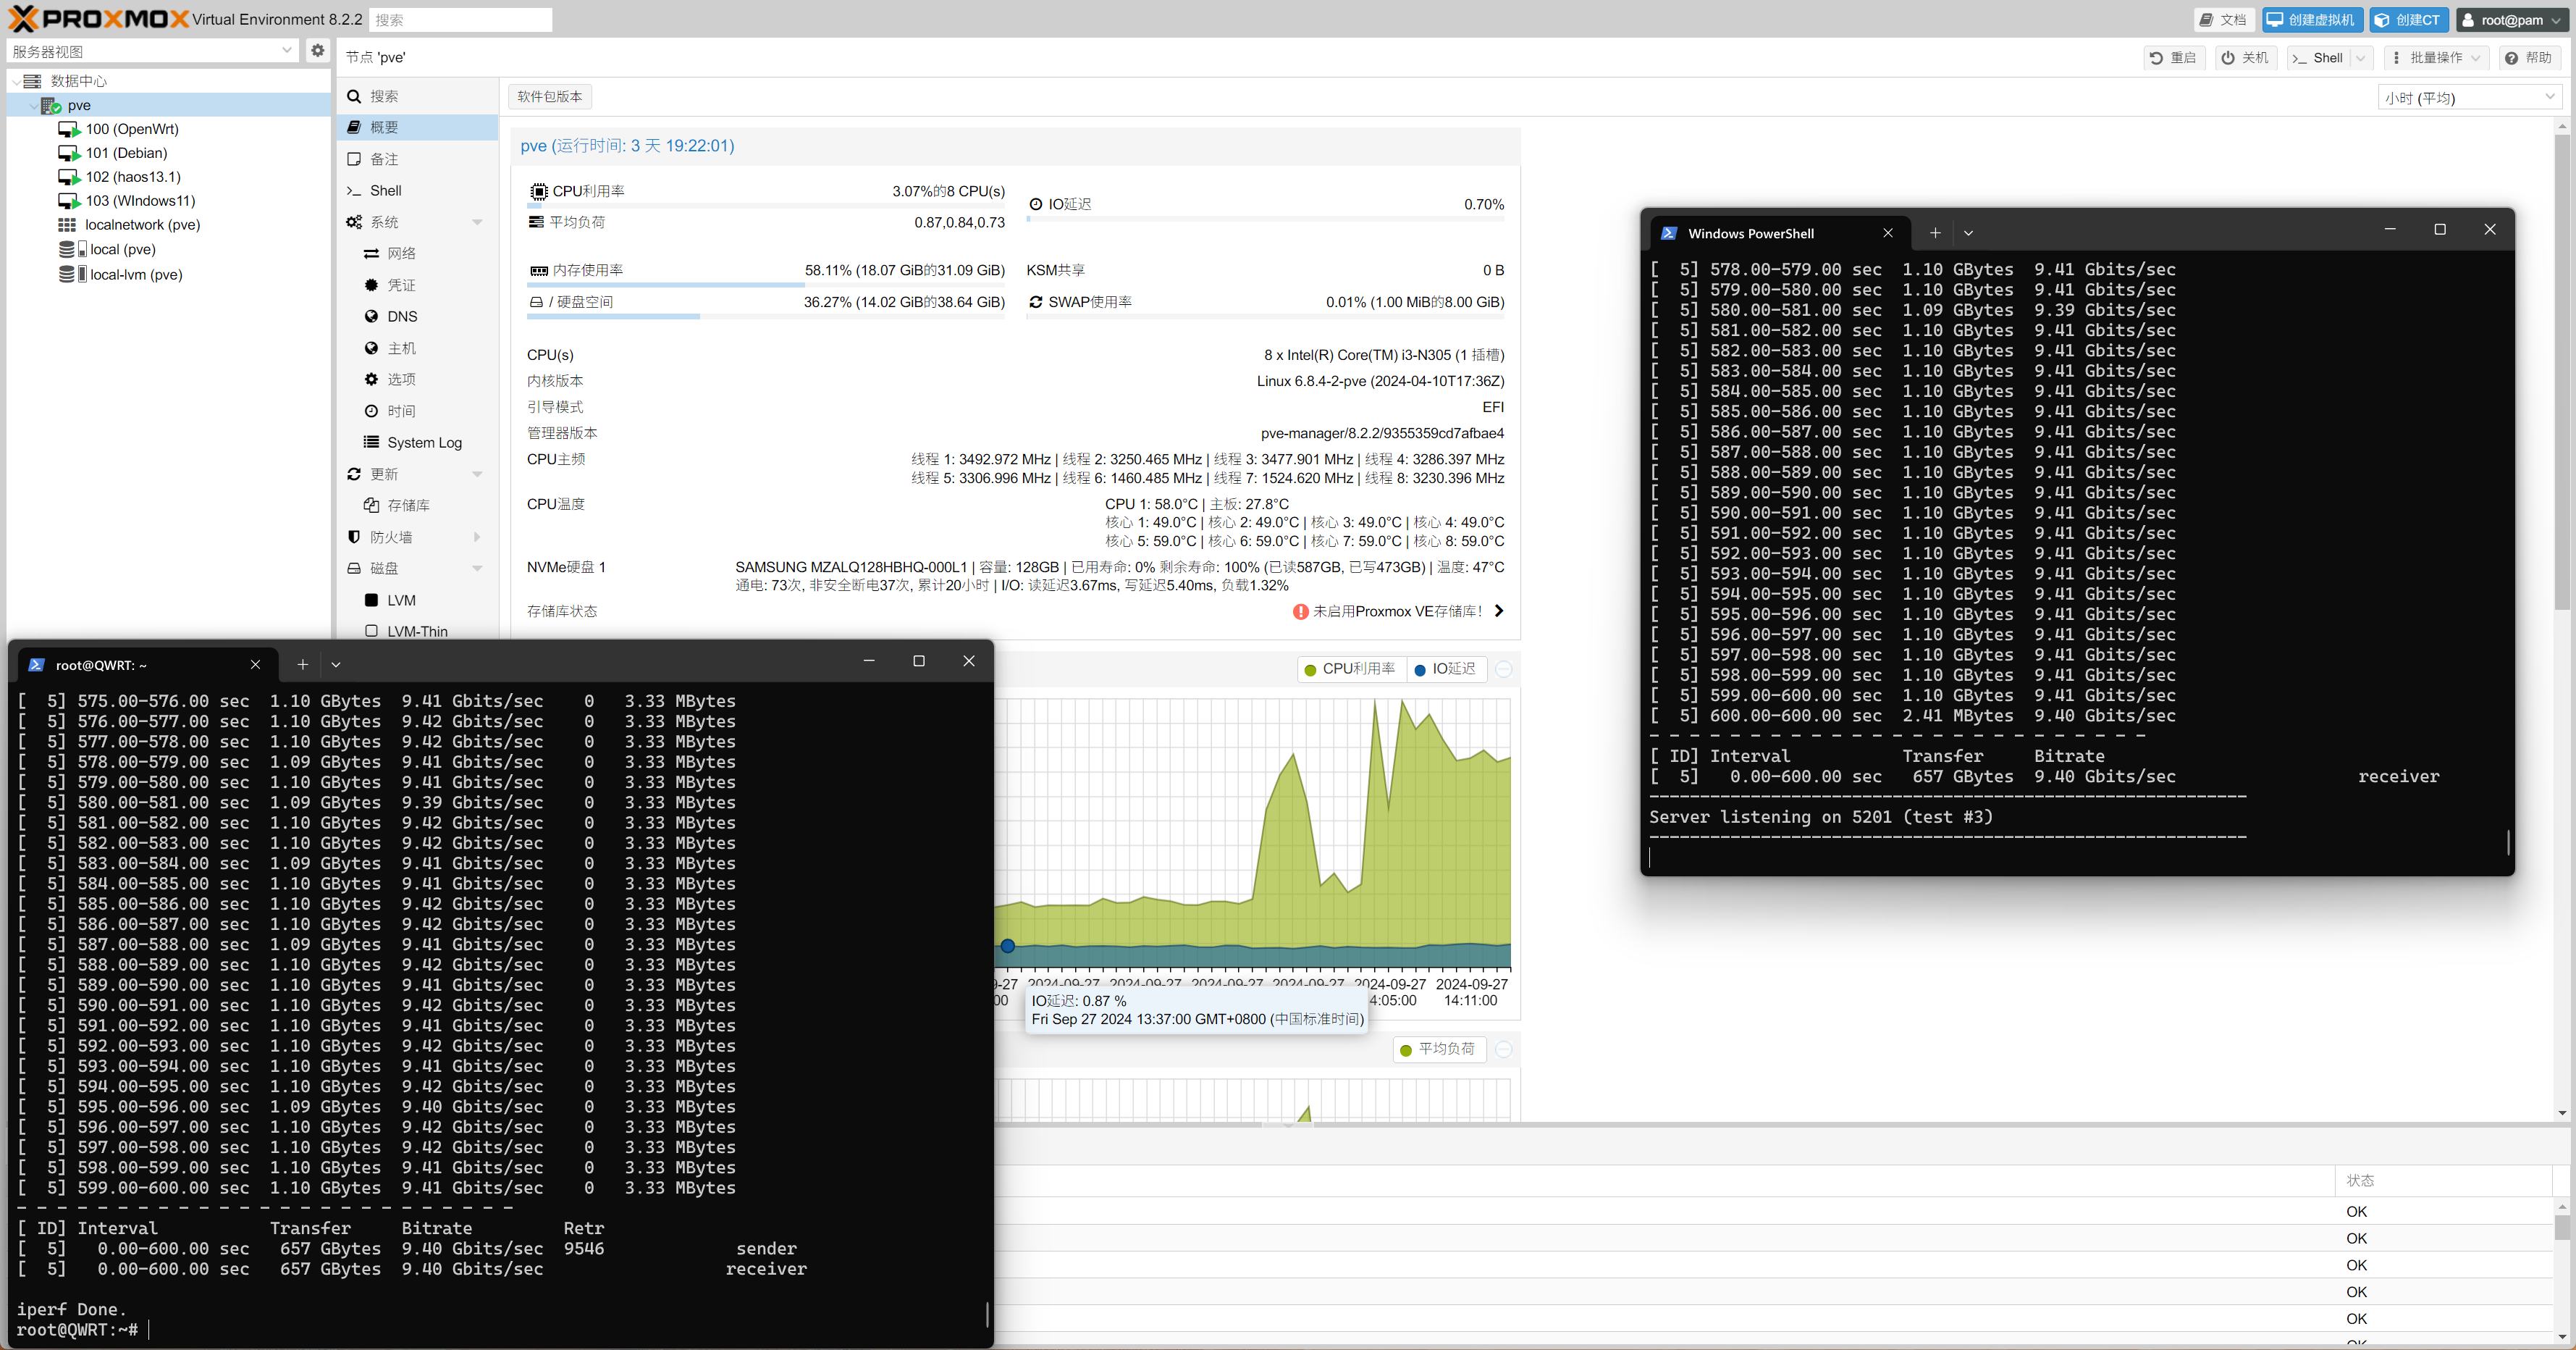Expand the 防火墙 menu section
This screenshot has height=1350, width=2576.
477,537
